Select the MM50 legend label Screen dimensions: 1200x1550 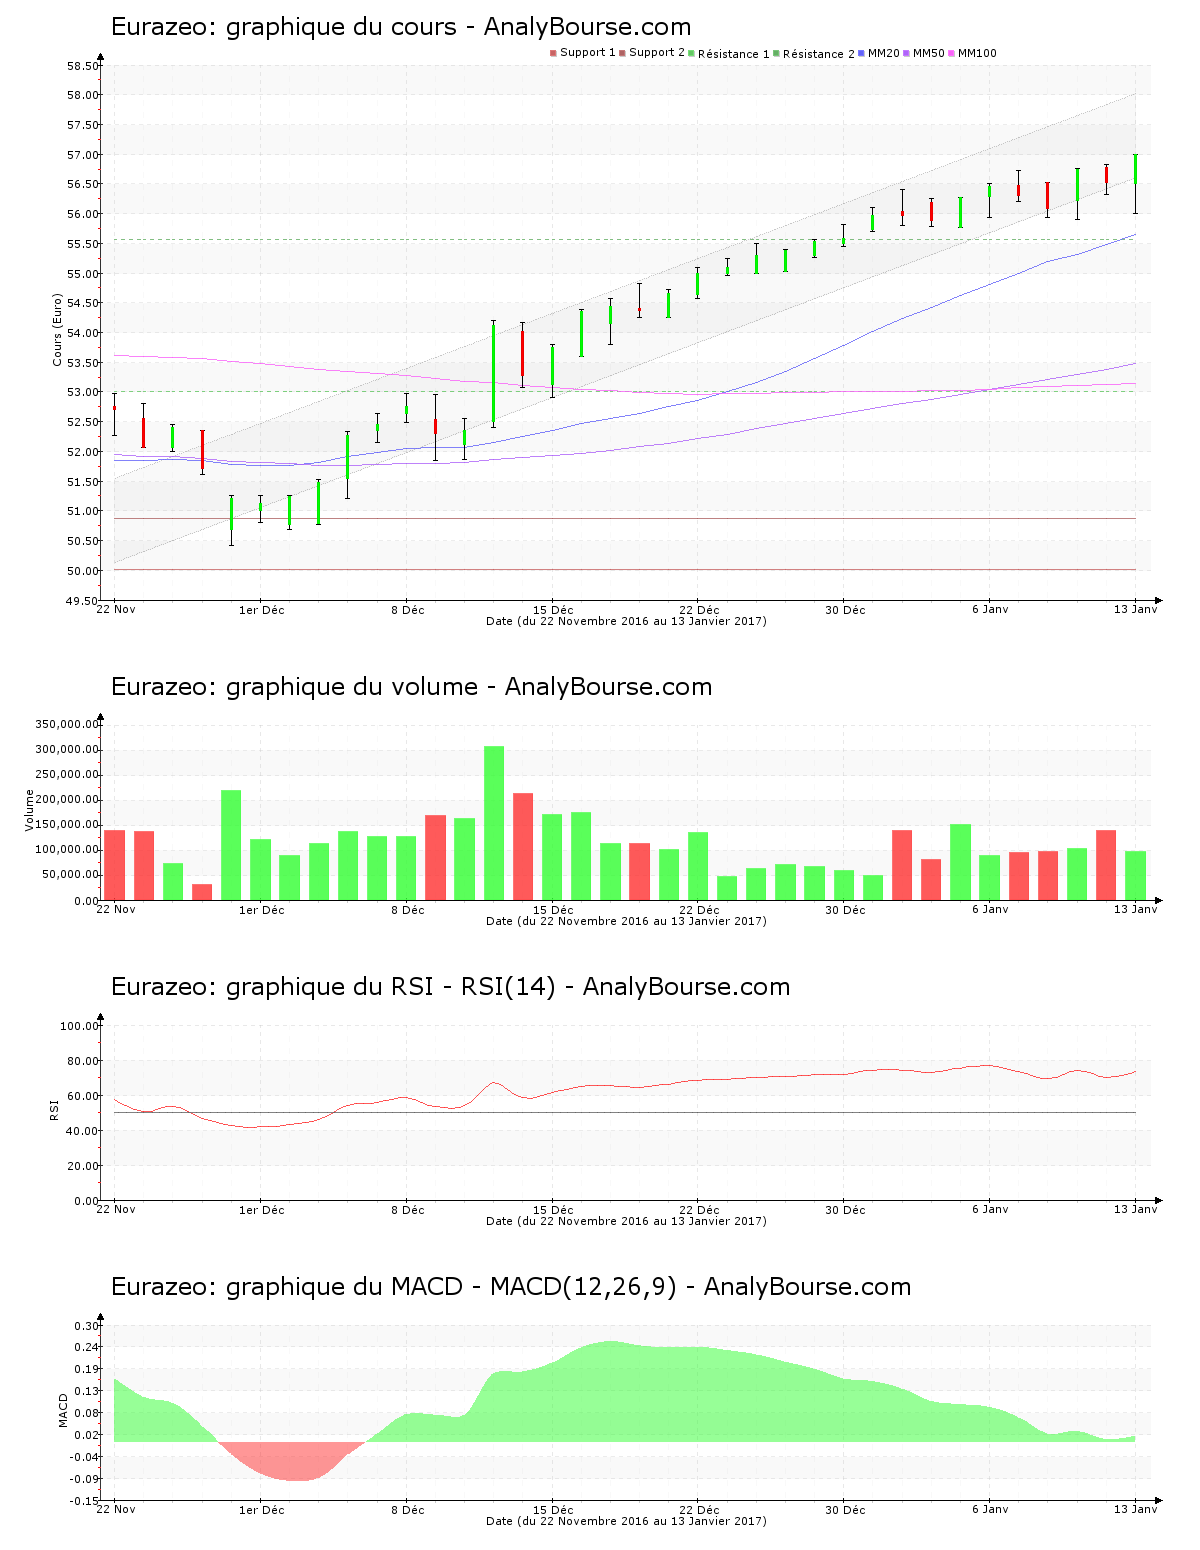tap(928, 53)
